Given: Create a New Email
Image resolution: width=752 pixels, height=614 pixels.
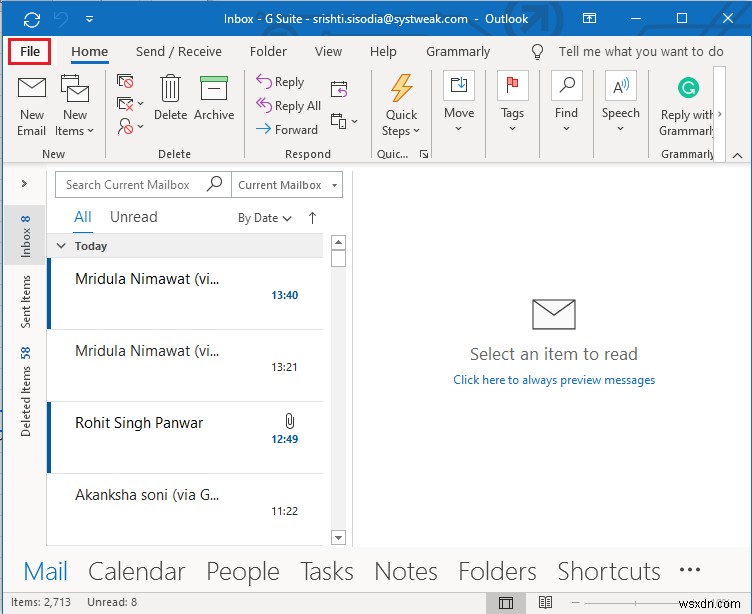Looking at the screenshot, I should [x=32, y=106].
